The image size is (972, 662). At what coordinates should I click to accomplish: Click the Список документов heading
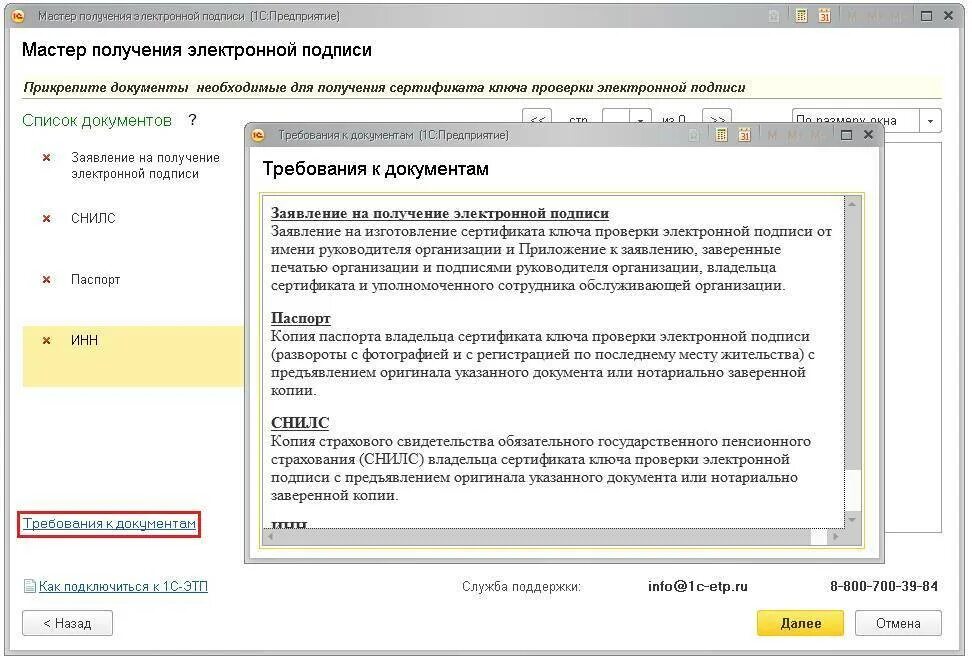[x=97, y=120]
